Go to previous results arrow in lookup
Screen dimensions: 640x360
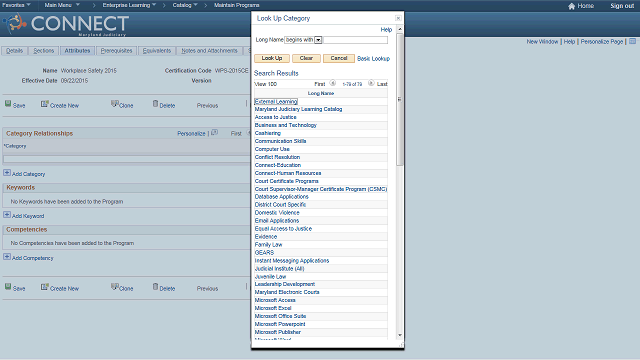[333, 83]
